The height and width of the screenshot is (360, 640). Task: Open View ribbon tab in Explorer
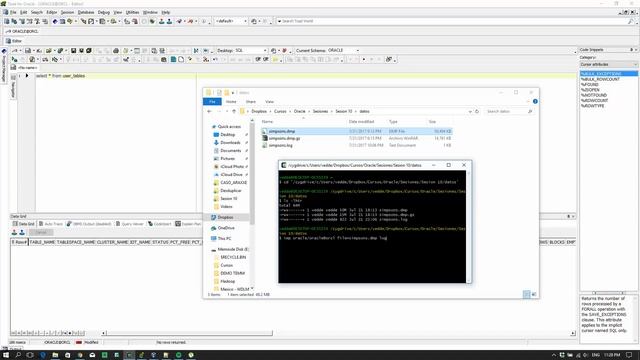(x=269, y=102)
